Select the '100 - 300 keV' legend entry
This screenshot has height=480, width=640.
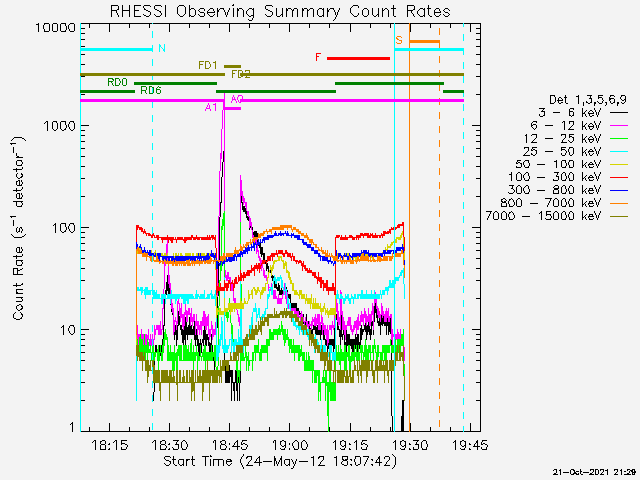click(568, 177)
